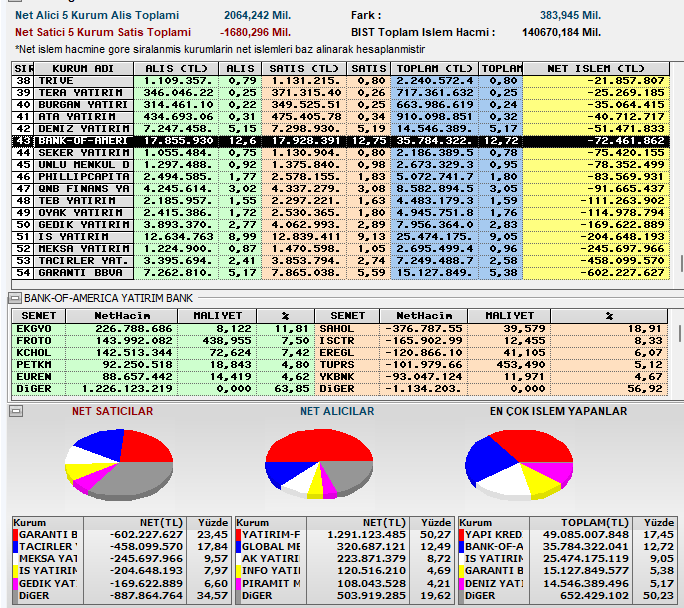Image resolution: width=684 pixels, height=608 pixels.
Task: Click the EUREN stock row
Action: click(x=163, y=377)
